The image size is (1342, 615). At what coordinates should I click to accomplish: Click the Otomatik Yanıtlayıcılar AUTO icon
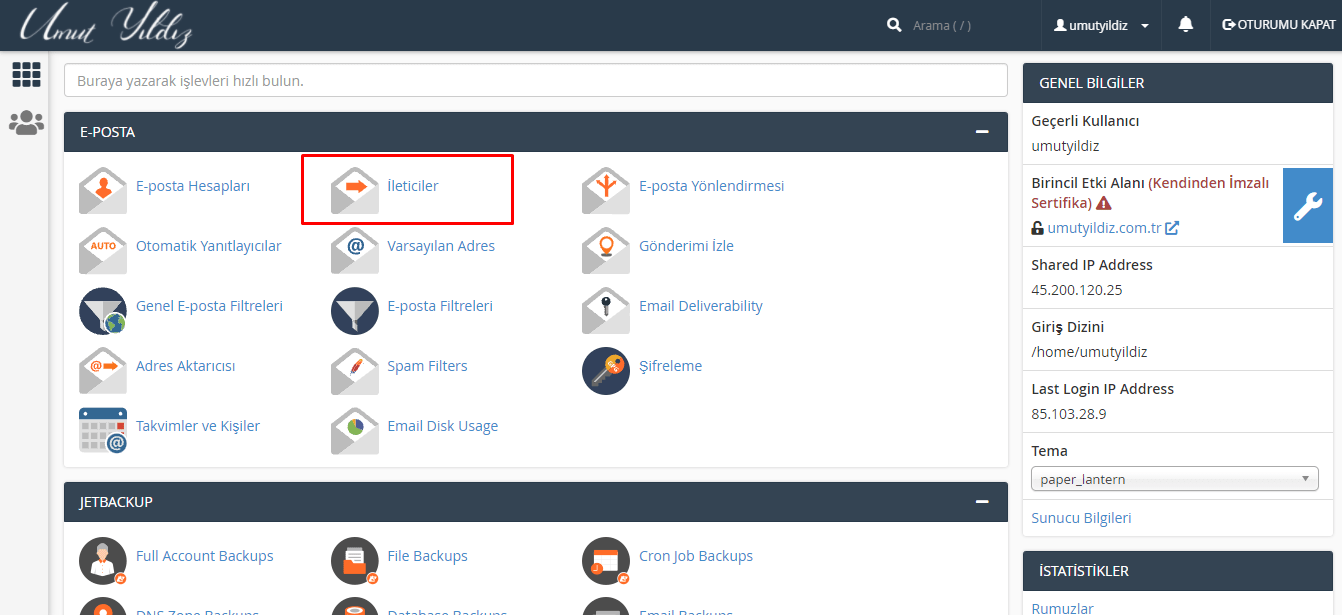coord(103,250)
